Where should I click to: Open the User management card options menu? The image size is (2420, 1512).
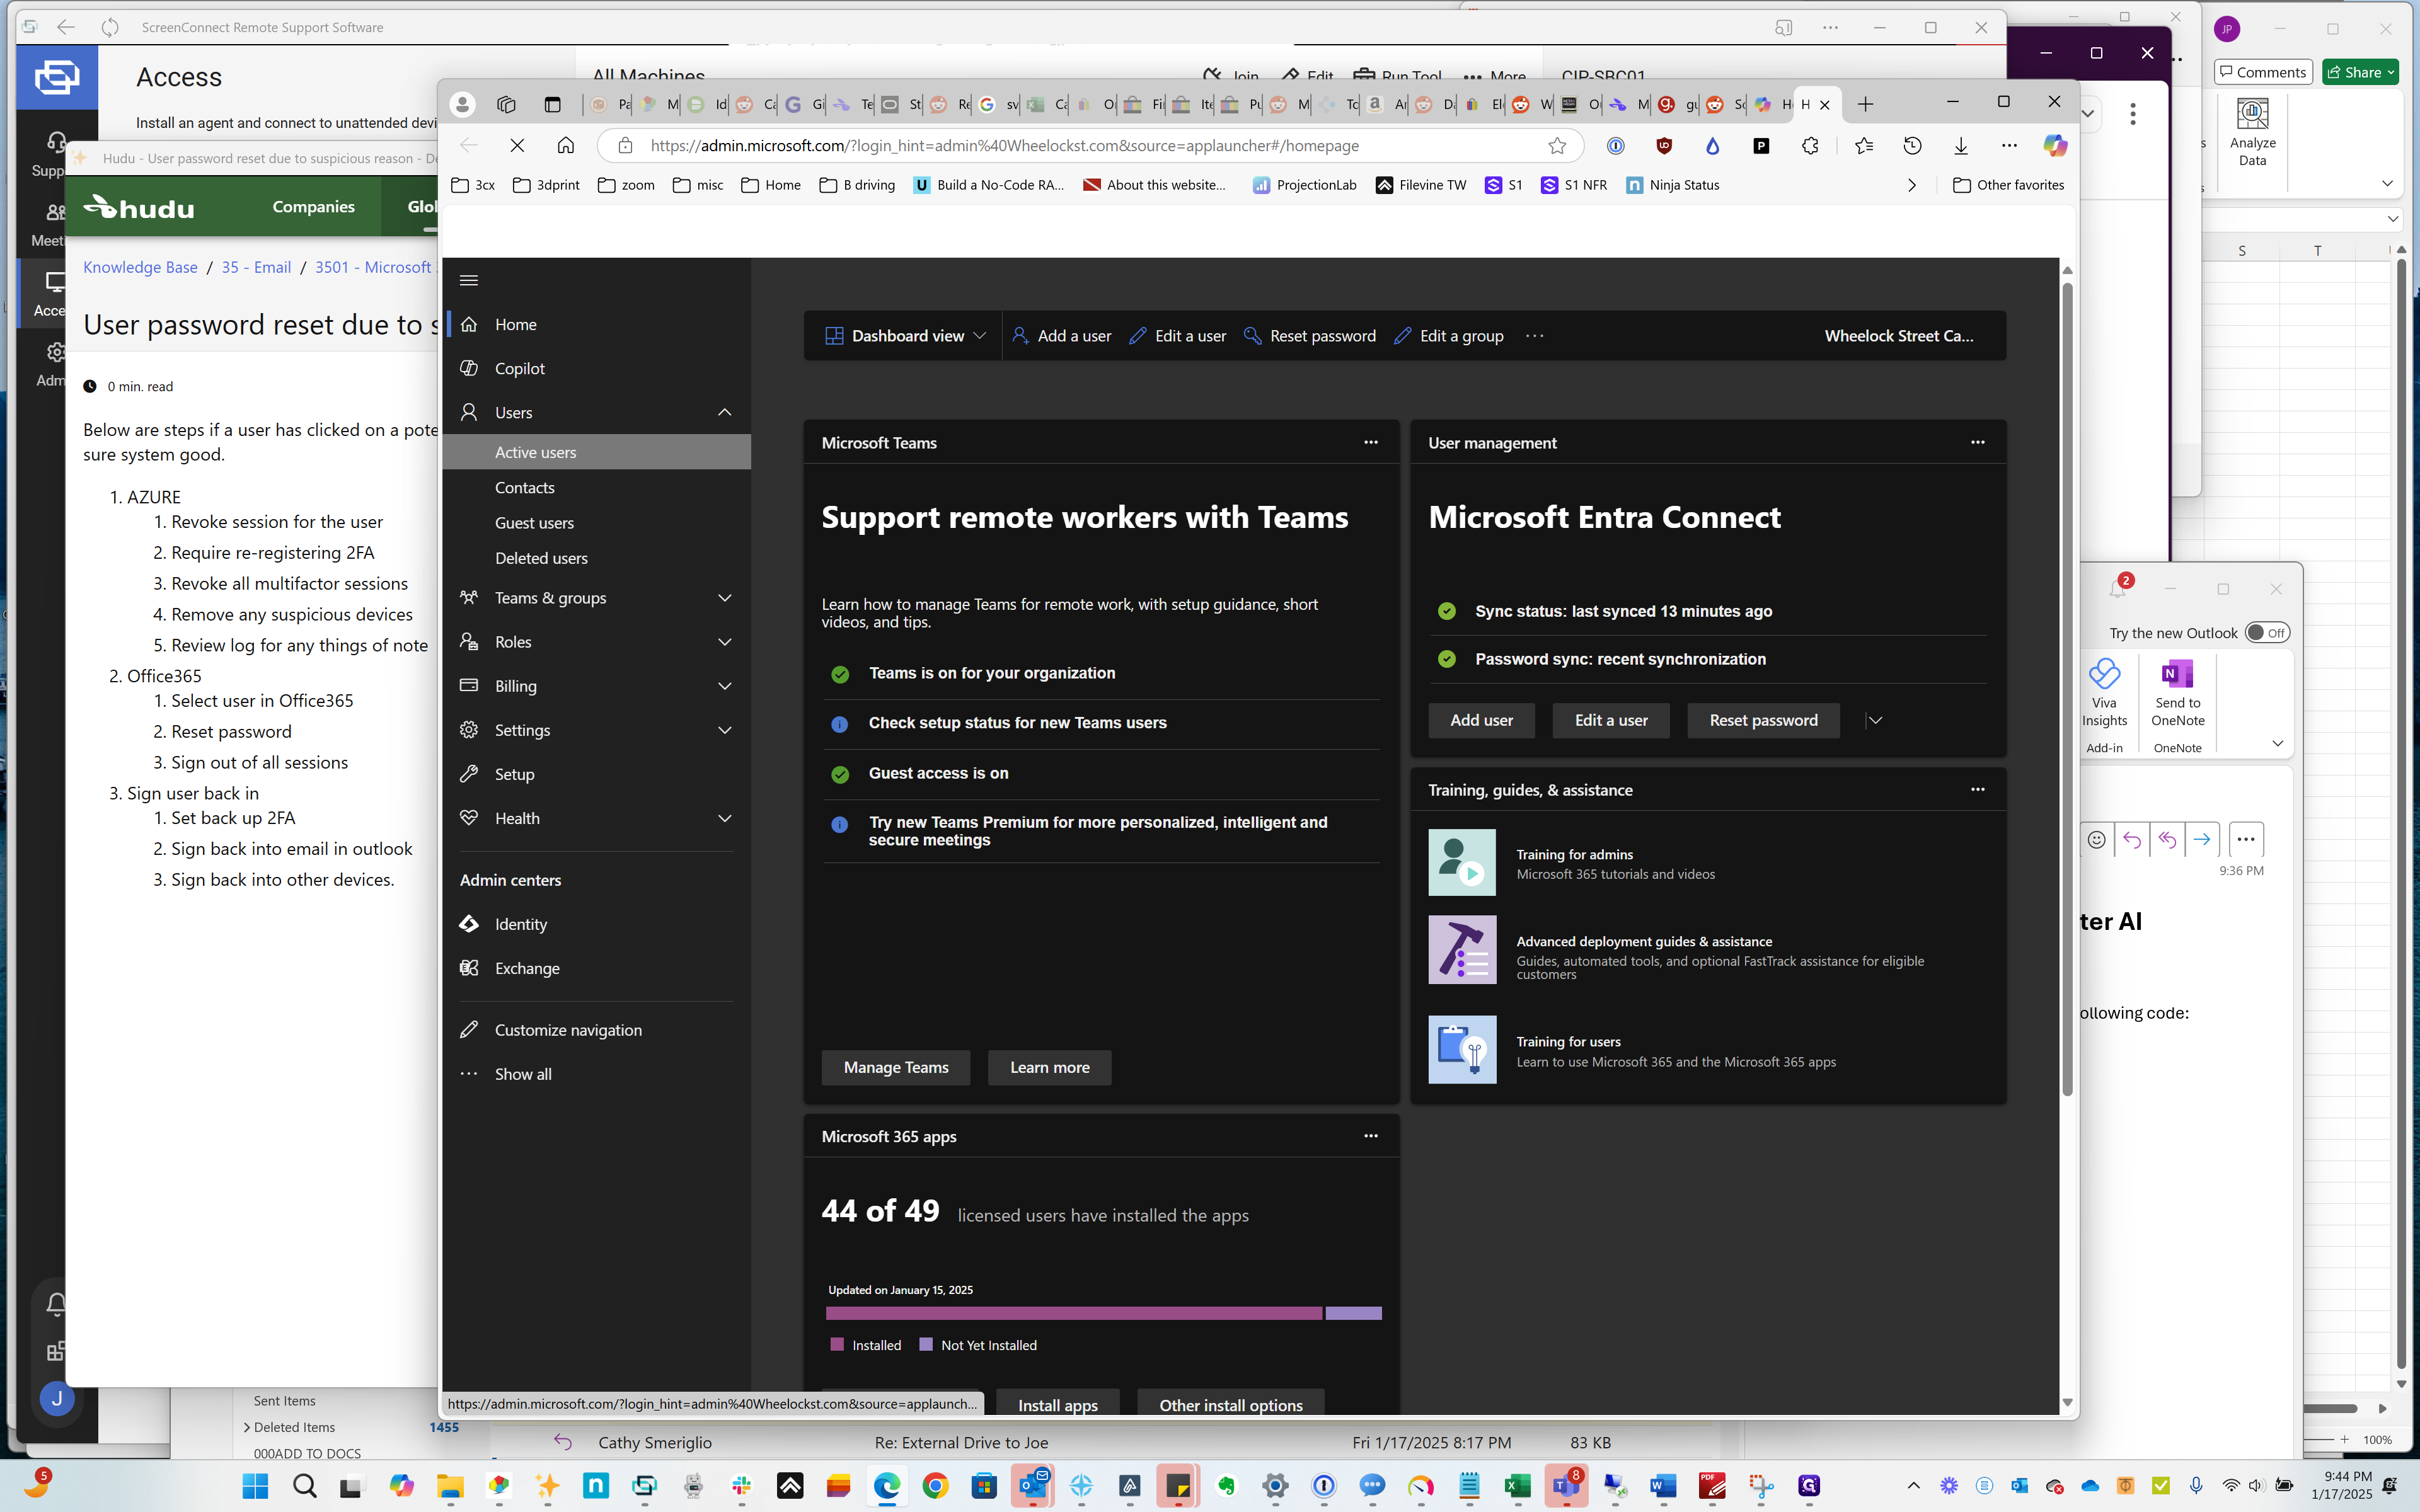pos(1978,442)
